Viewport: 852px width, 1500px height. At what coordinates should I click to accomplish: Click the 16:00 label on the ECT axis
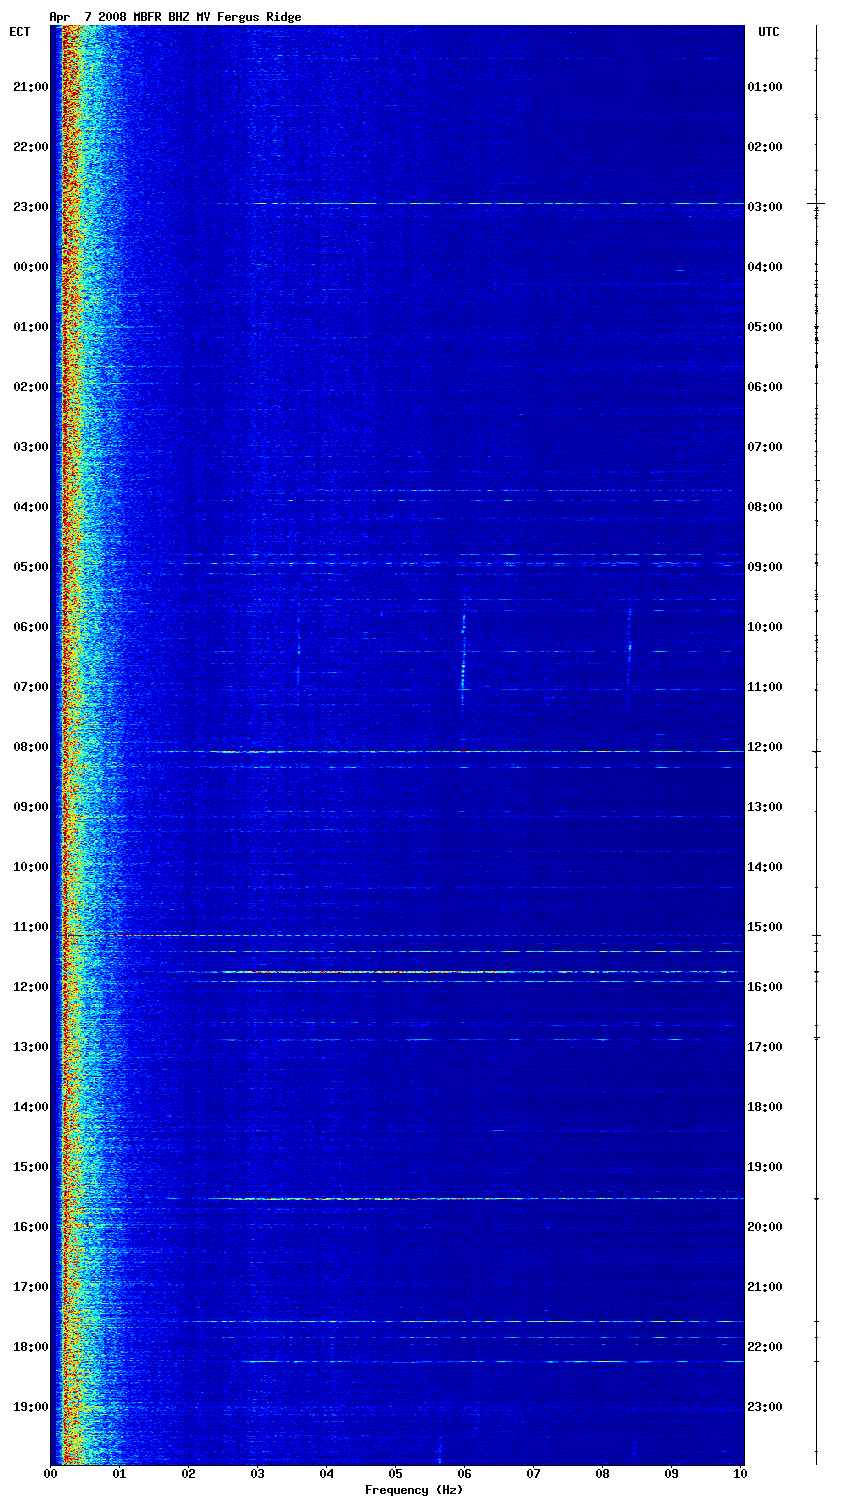(30, 1227)
